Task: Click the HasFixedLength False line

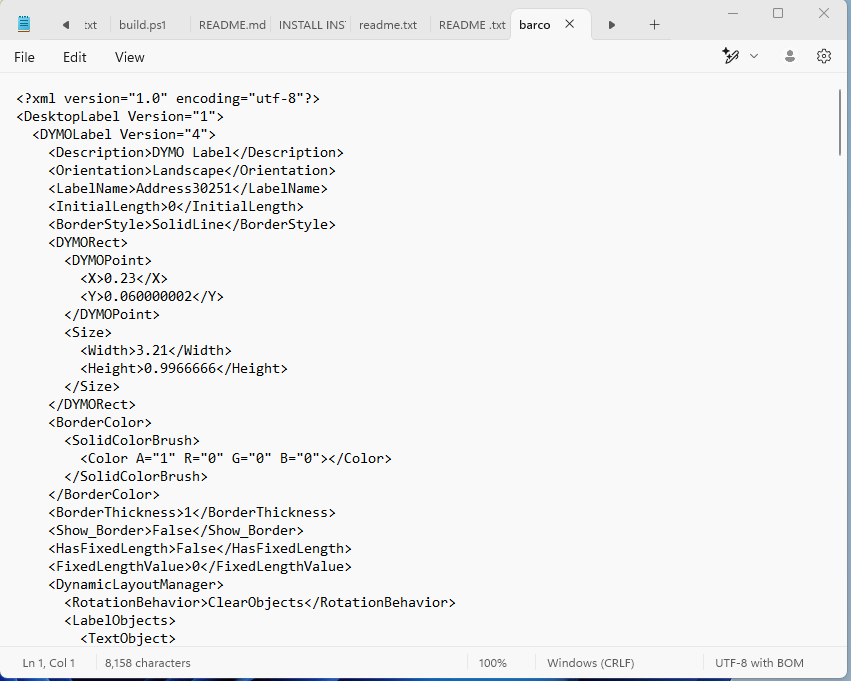Action: tap(200, 549)
